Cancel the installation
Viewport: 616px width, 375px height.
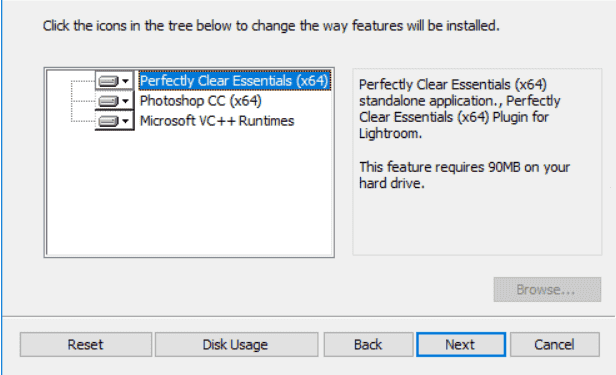(x=554, y=345)
